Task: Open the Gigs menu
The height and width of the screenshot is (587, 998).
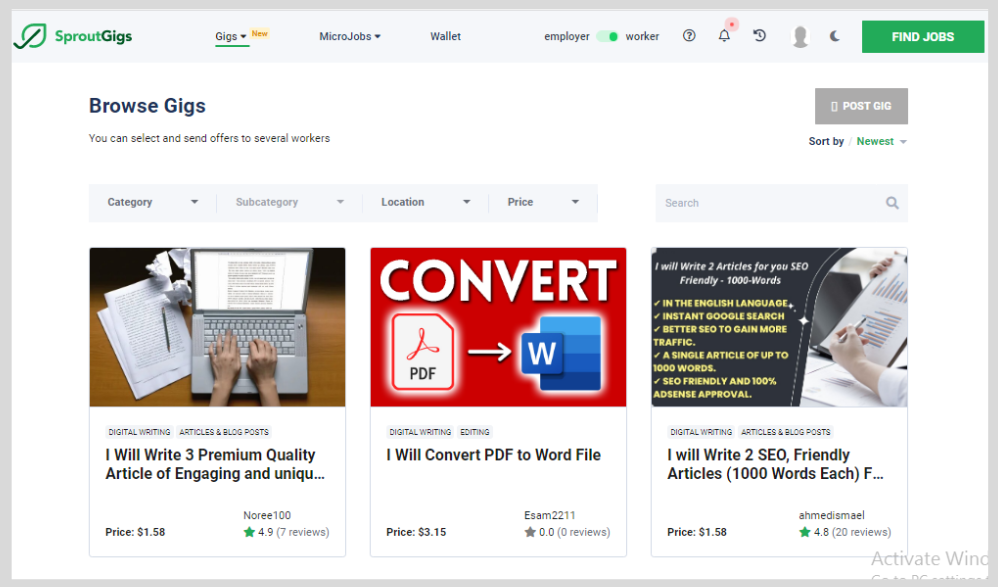Action: (x=230, y=36)
